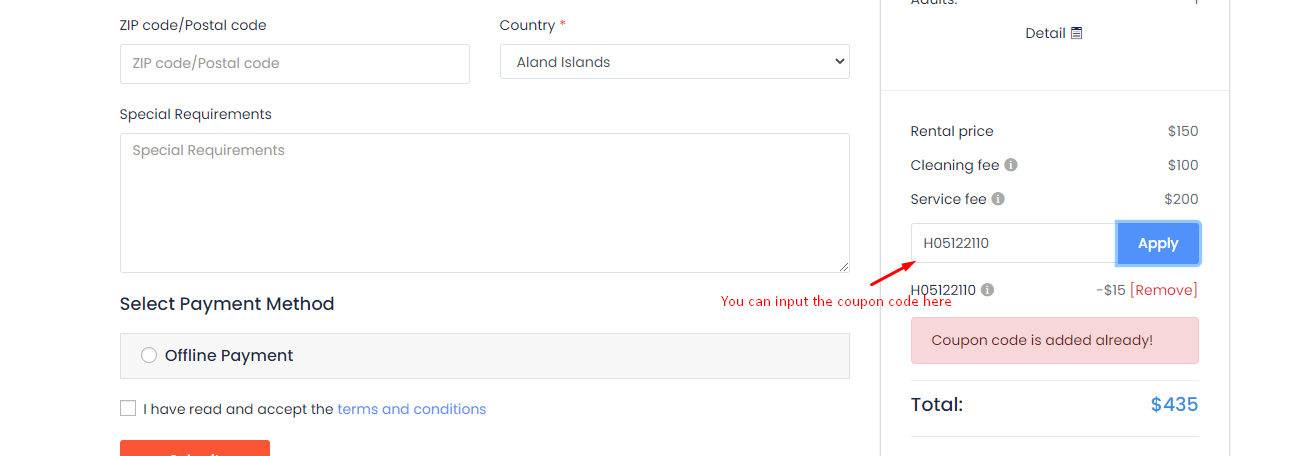Screen dimensions: 1290x456
Task: Click info icon beside applied coupon H05122110
Action: (987, 290)
